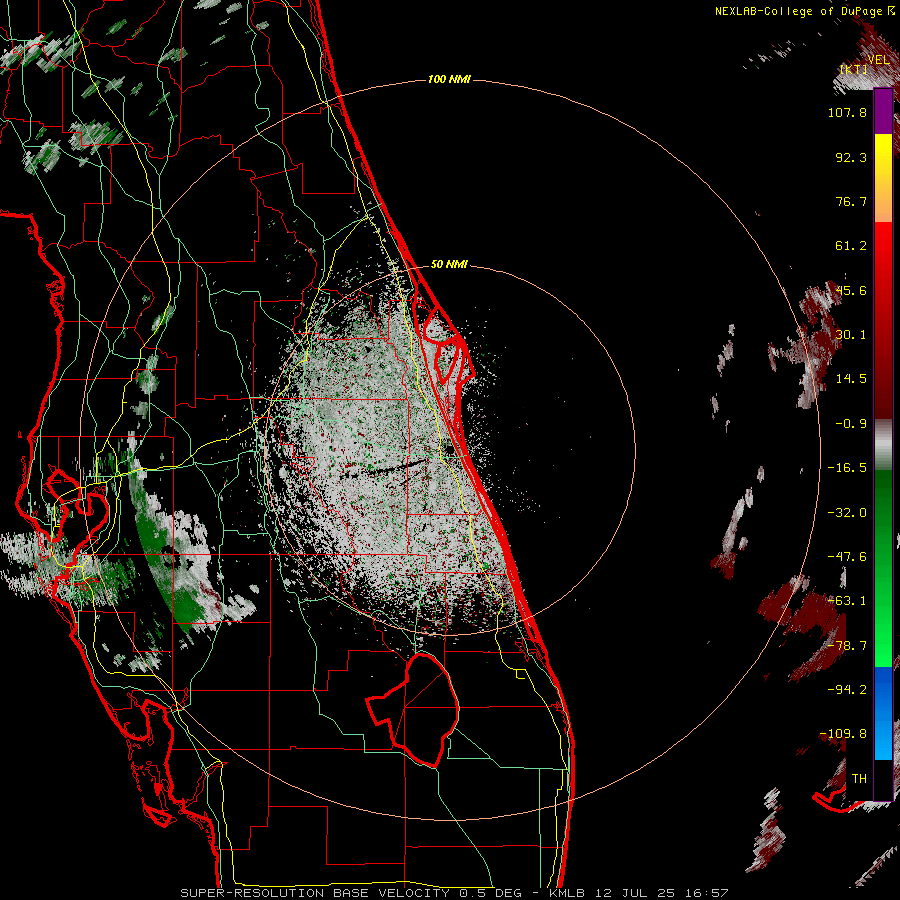Click the -109.8 velocity scale value
Screen dimensions: 900x900
click(843, 734)
